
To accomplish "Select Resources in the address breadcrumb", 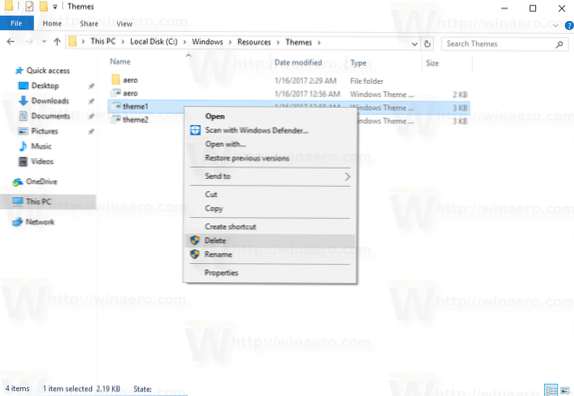I will [x=254, y=42].
